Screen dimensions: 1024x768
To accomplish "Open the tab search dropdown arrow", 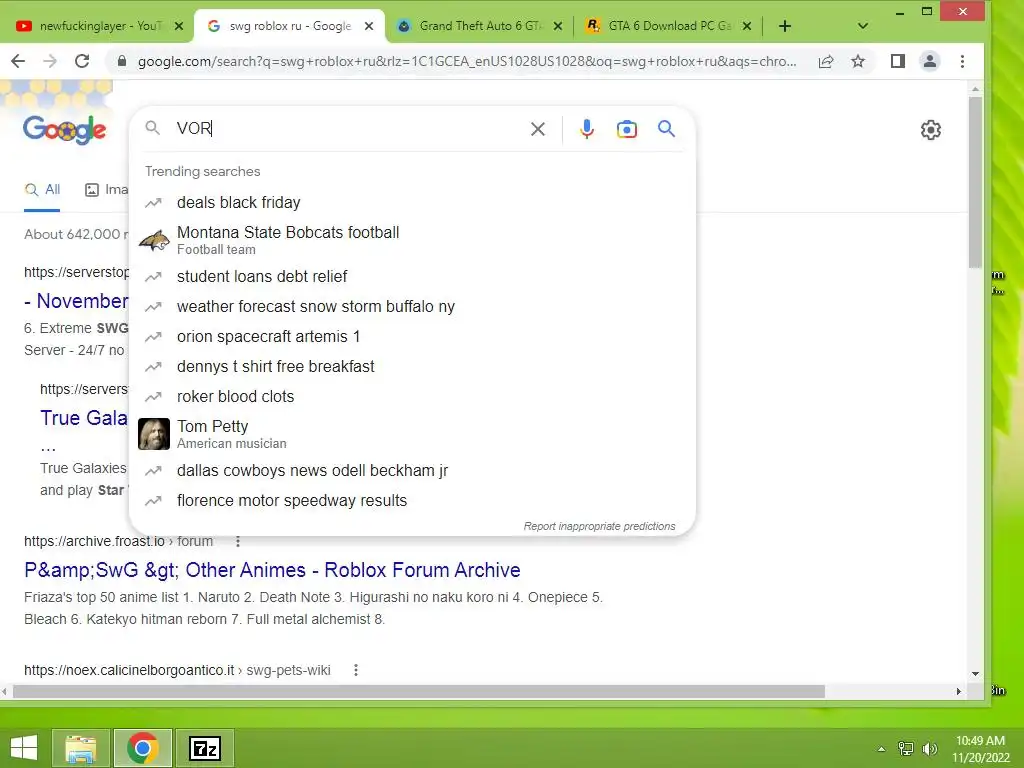I will 863,26.
